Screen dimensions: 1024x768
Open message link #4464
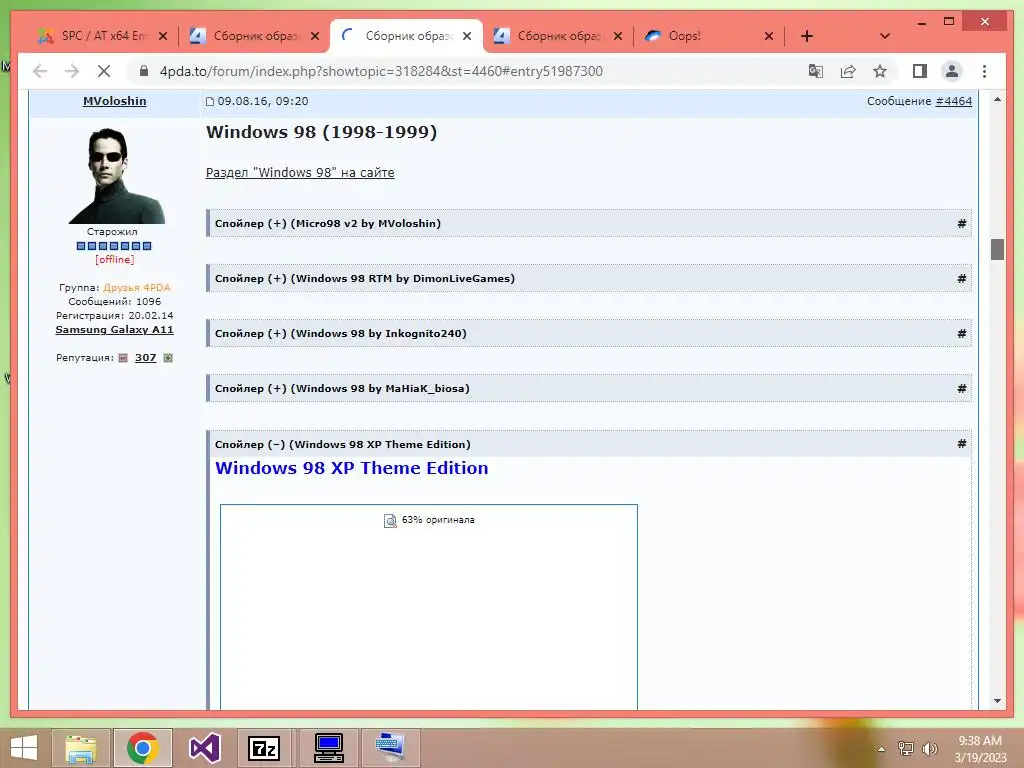point(953,101)
